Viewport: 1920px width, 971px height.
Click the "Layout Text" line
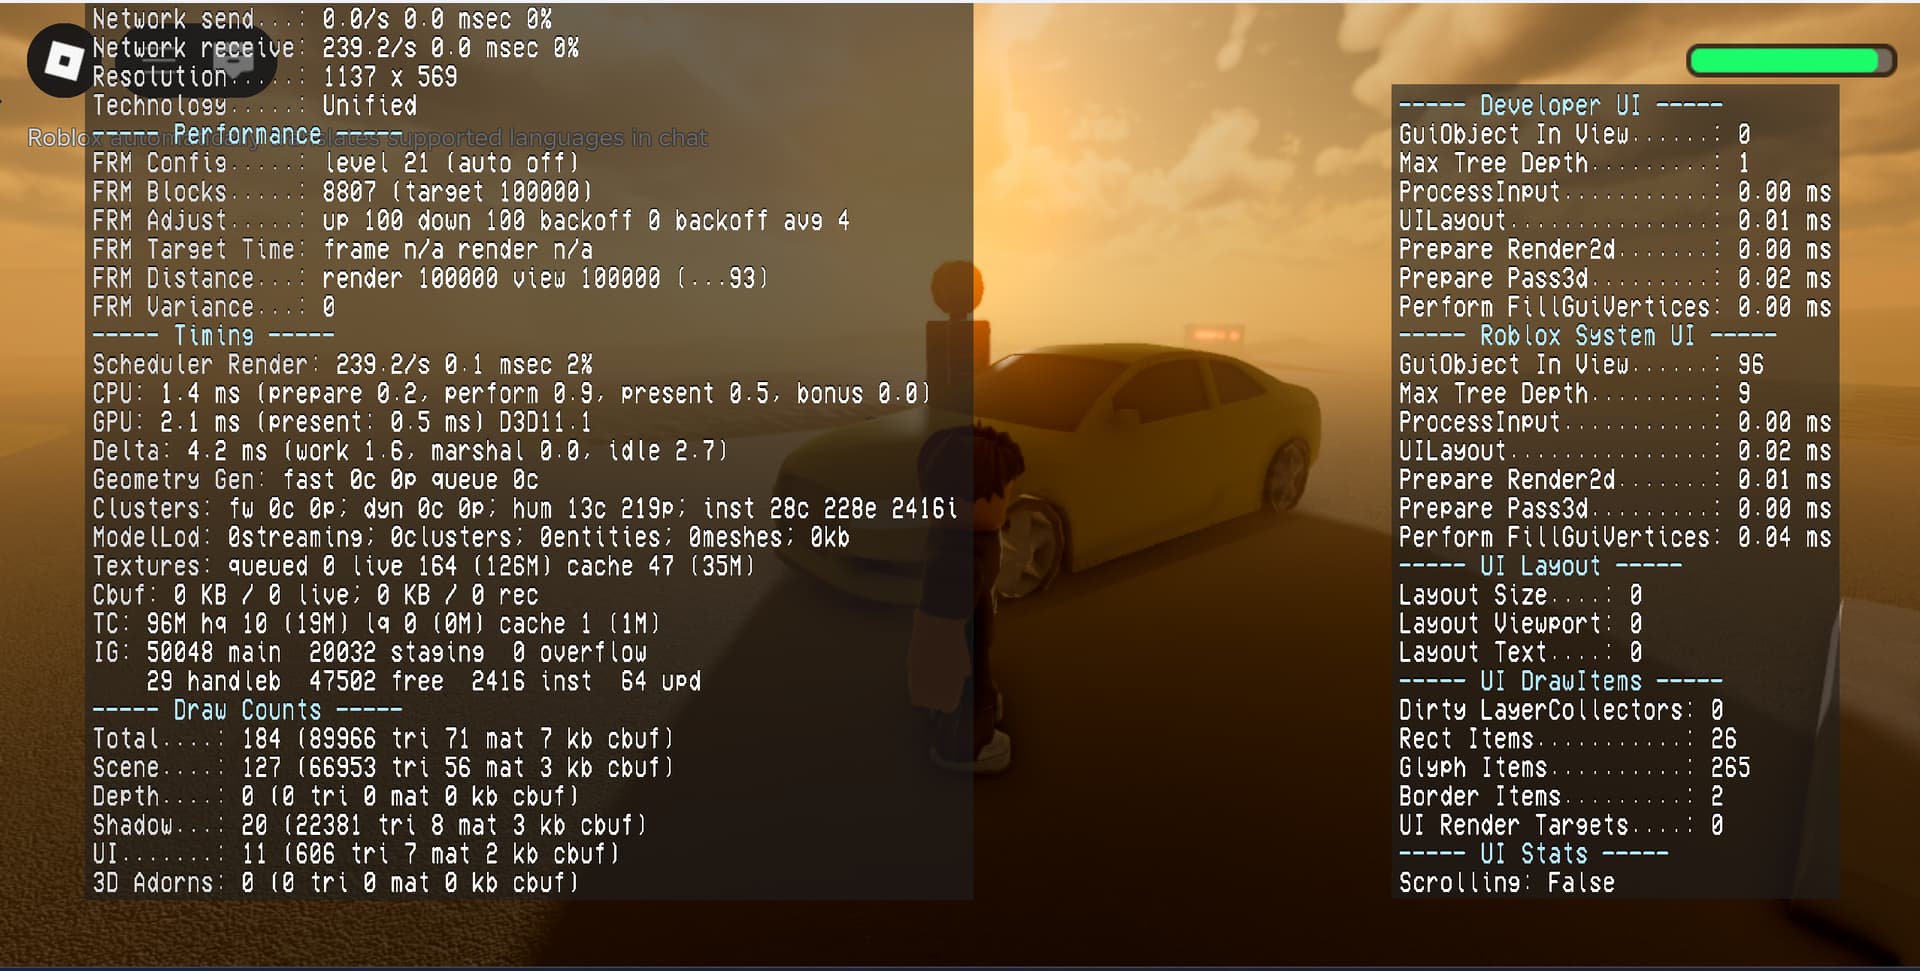click(1520, 654)
